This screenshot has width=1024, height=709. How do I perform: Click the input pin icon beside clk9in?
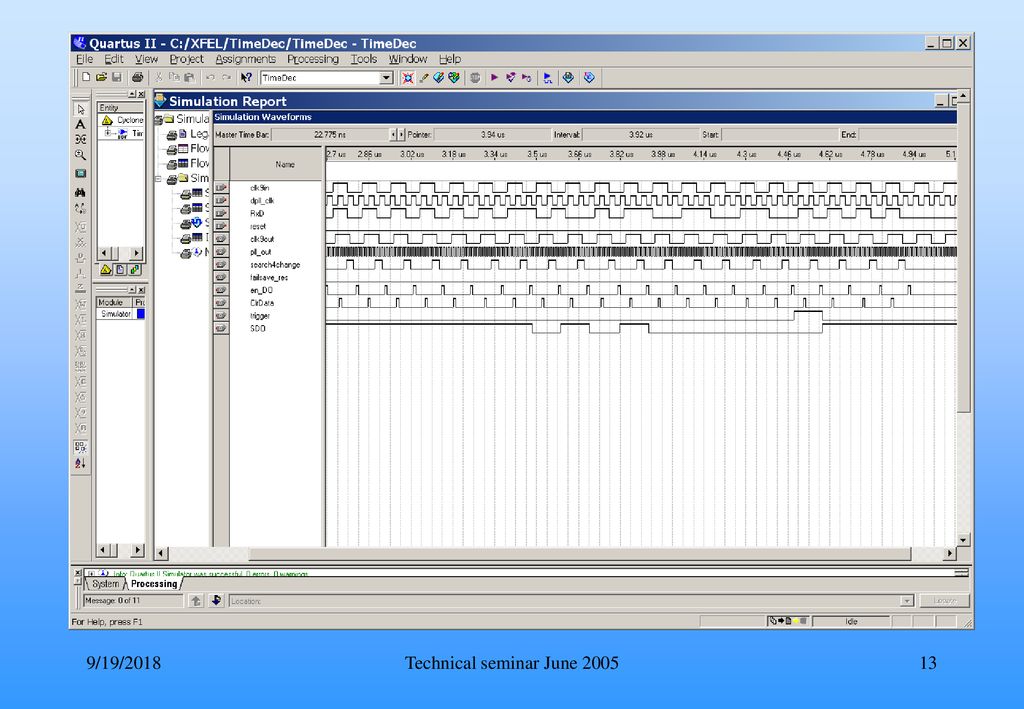pyautogui.click(x=221, y=188)
